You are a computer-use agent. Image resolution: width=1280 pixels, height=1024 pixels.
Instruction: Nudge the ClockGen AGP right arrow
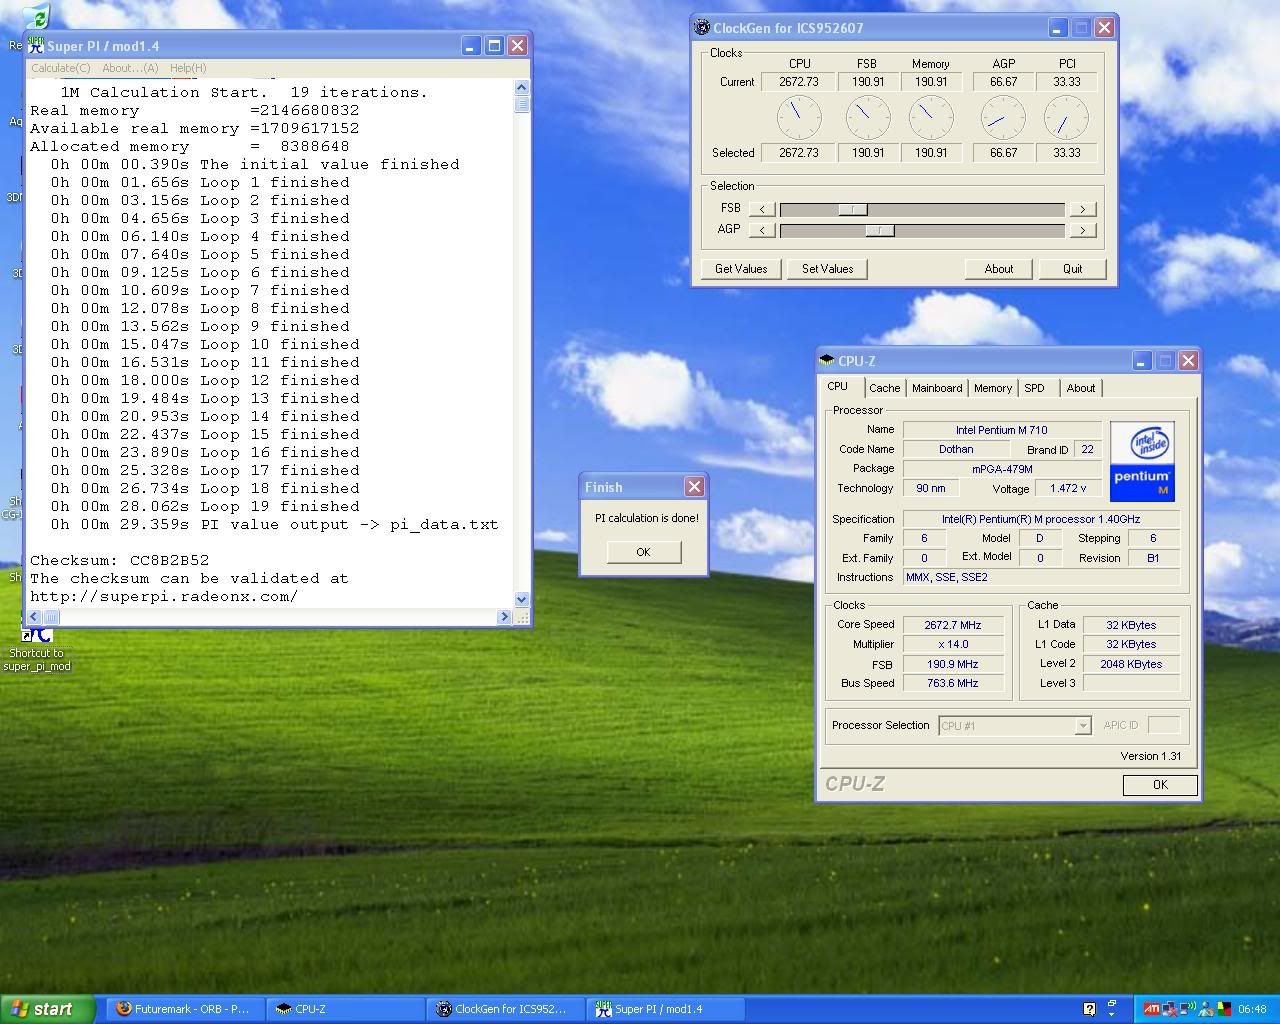1082,230
